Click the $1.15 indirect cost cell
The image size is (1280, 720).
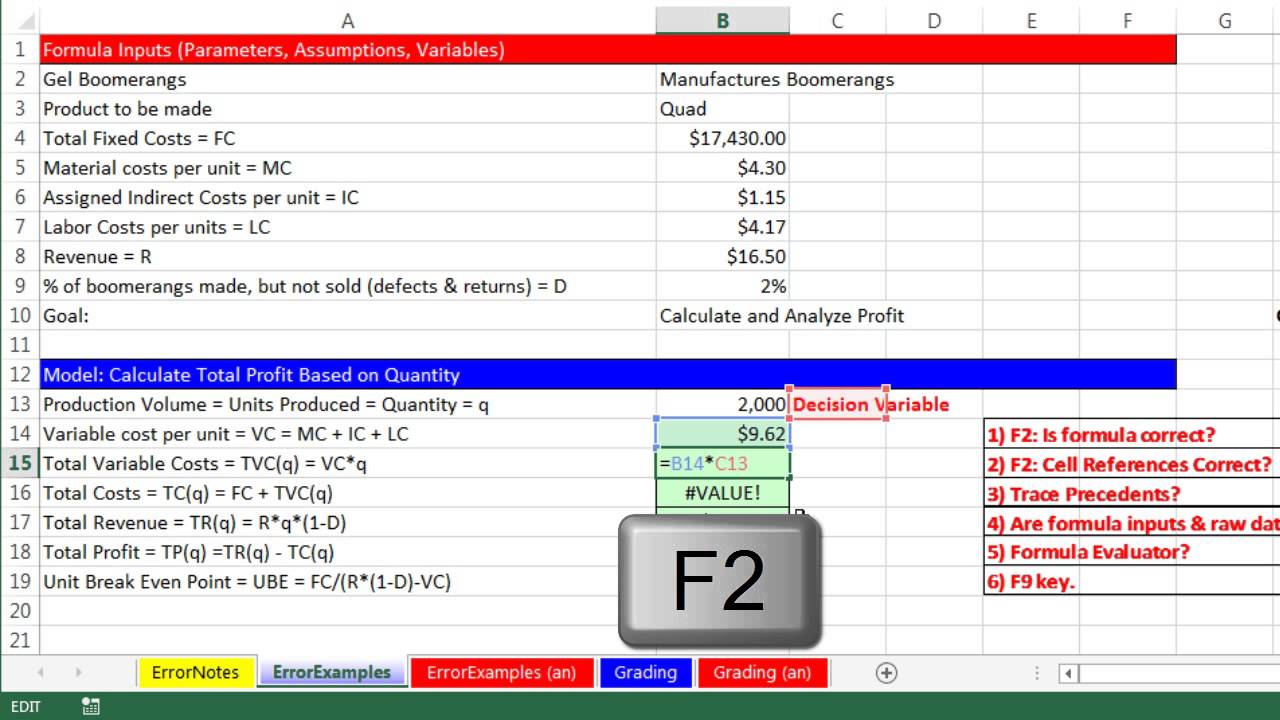tap(722, 197)
